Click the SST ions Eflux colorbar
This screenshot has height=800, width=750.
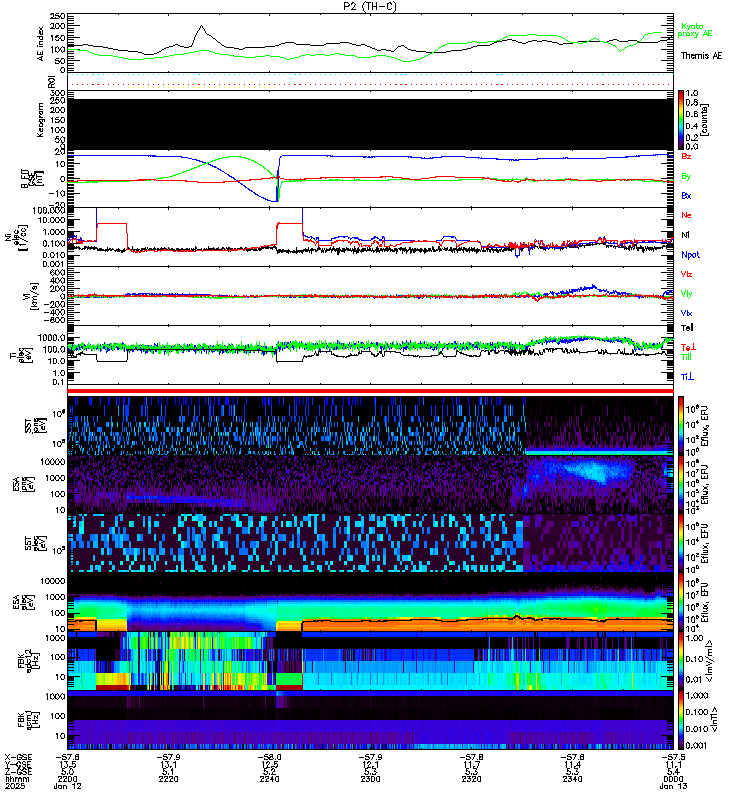tap(681, 426)
